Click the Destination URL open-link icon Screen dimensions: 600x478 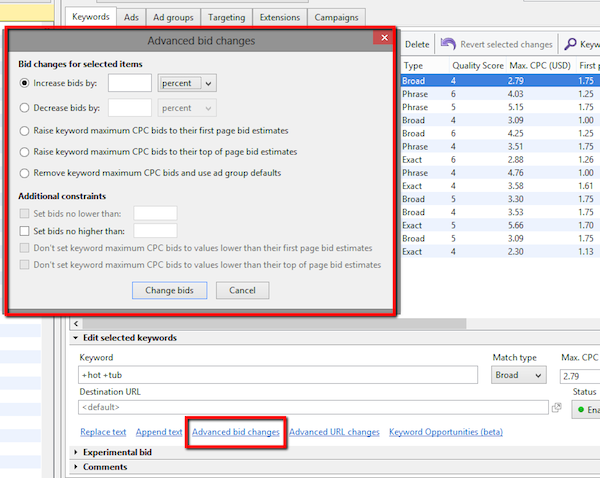(x=556, y=407)
